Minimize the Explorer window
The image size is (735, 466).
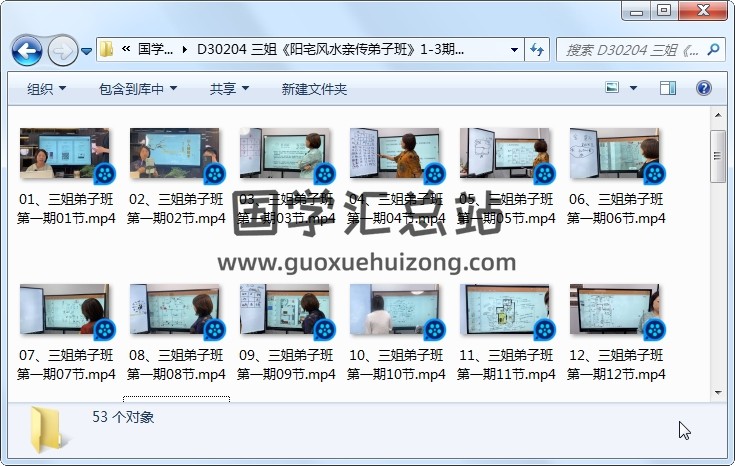click(636, 11)
